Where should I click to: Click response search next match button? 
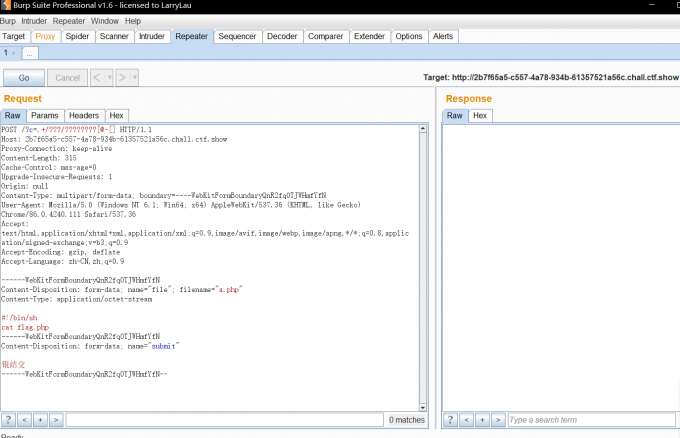498,420
